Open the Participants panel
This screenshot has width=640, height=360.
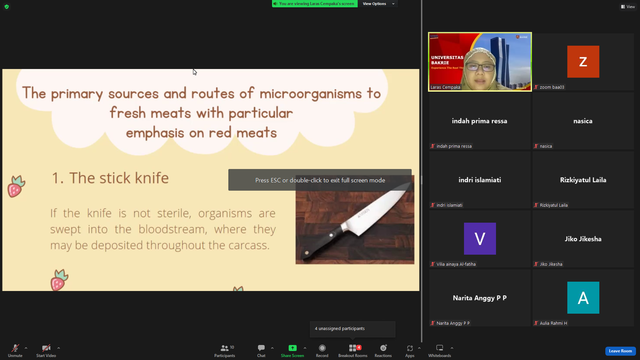tap(224, 350)
